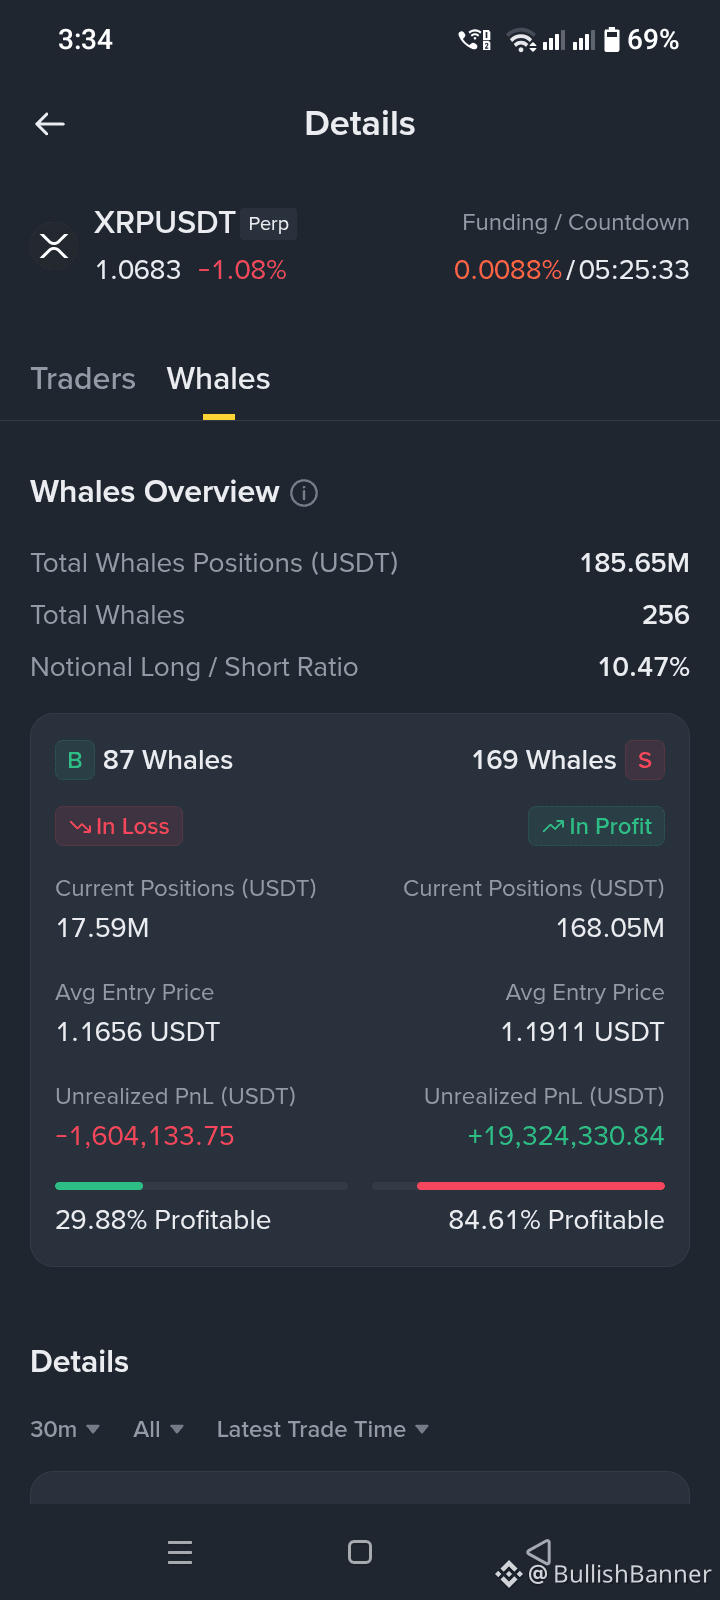Select the Whales tab

[218, 379]
